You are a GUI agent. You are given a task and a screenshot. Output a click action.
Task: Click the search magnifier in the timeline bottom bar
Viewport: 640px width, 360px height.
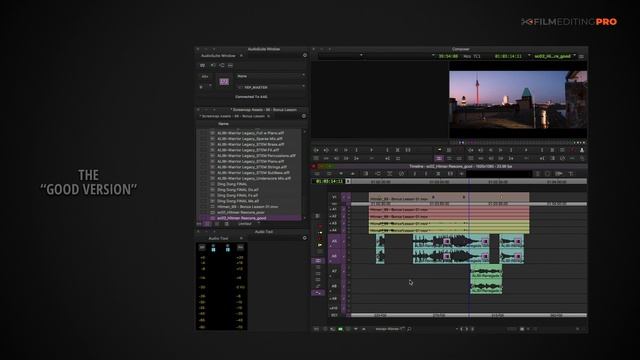pos(409,329)
